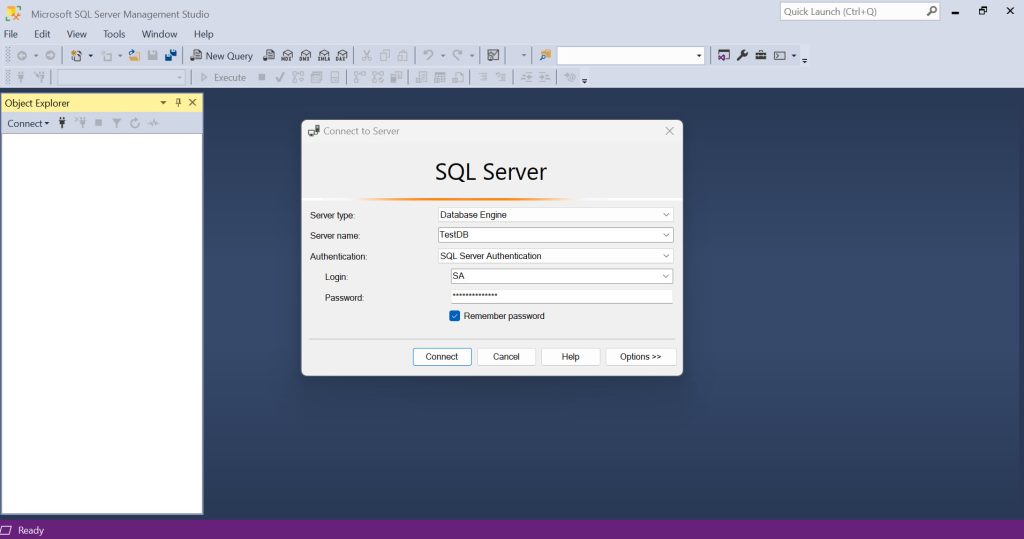Click the New Query toolbar button
Viewport: 1024px width, 539px height.
pos(221,56)
